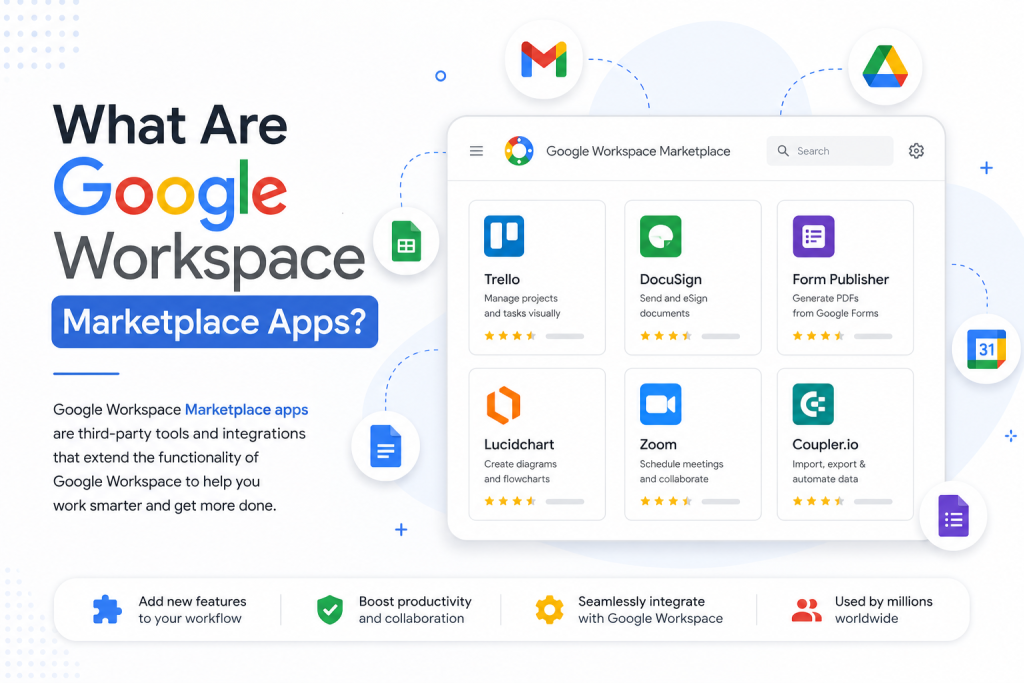Open the Coupler.io app title
The height and width of the screenshot is (683, 1024).
click(x=825, y=445)
